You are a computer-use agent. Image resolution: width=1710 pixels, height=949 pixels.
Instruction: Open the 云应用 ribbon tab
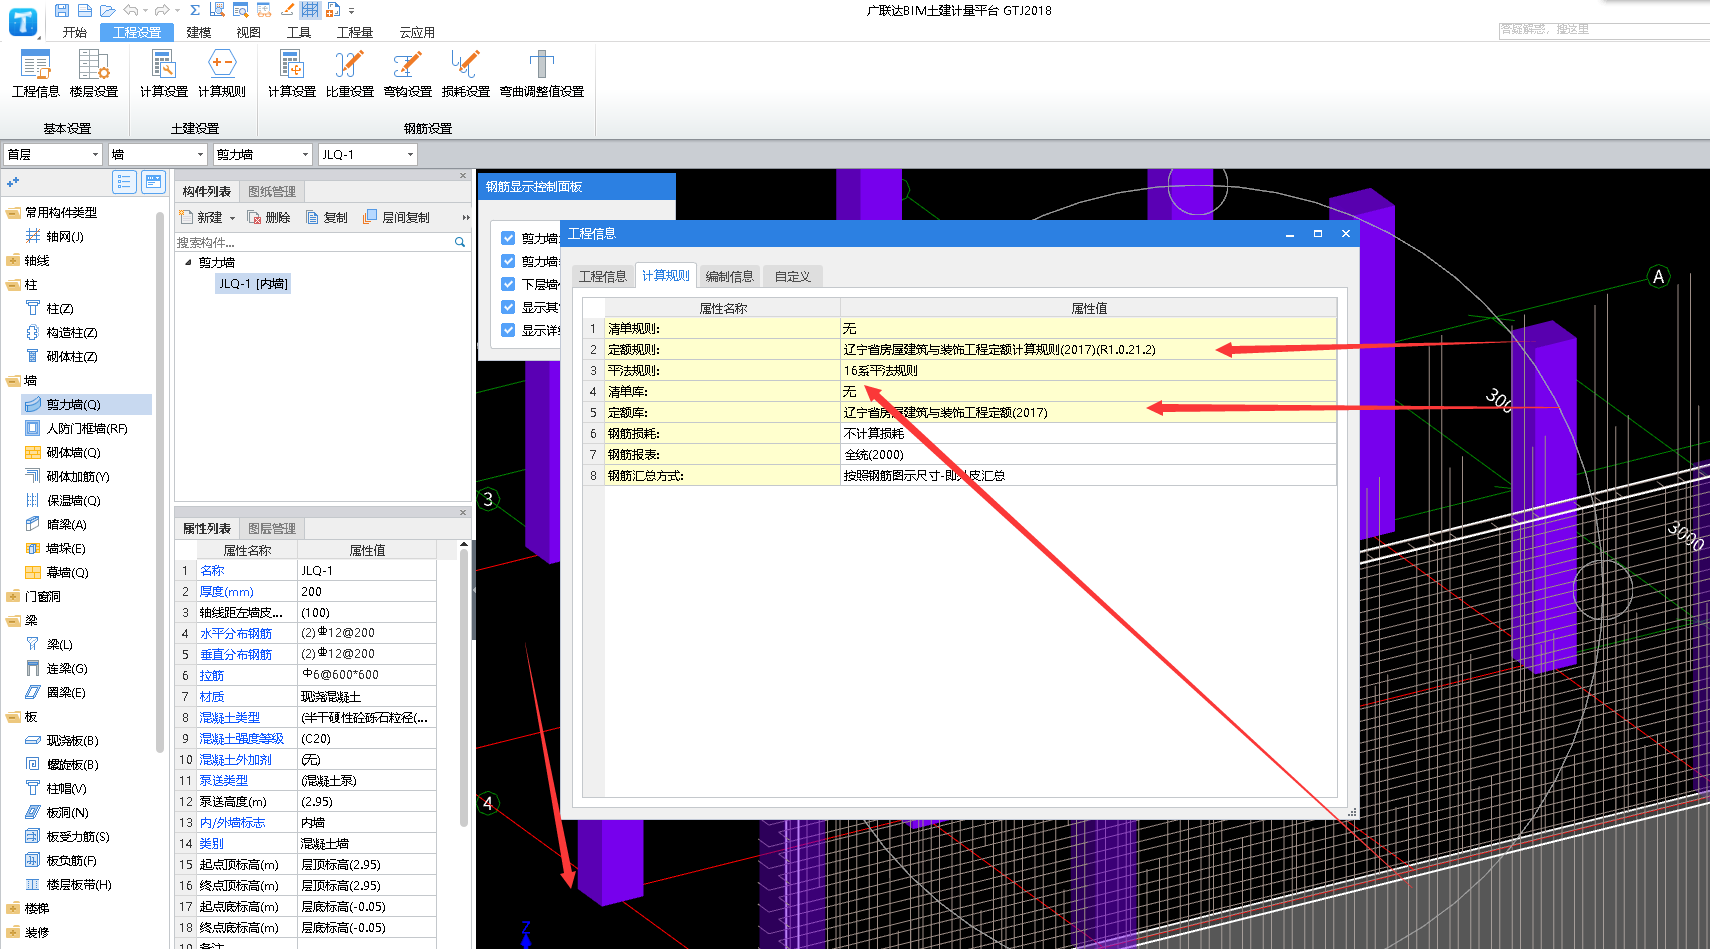pyautogui.click(x=417, y=32)
